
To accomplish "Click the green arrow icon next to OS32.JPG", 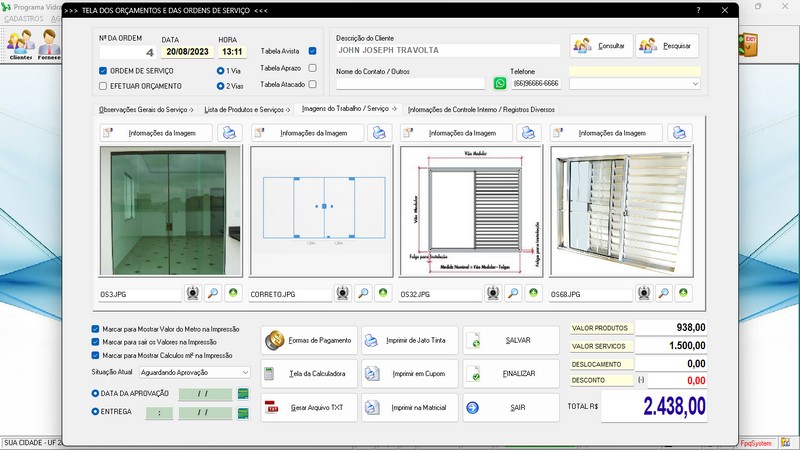I will pyautogui.click(x=533, y=294).
